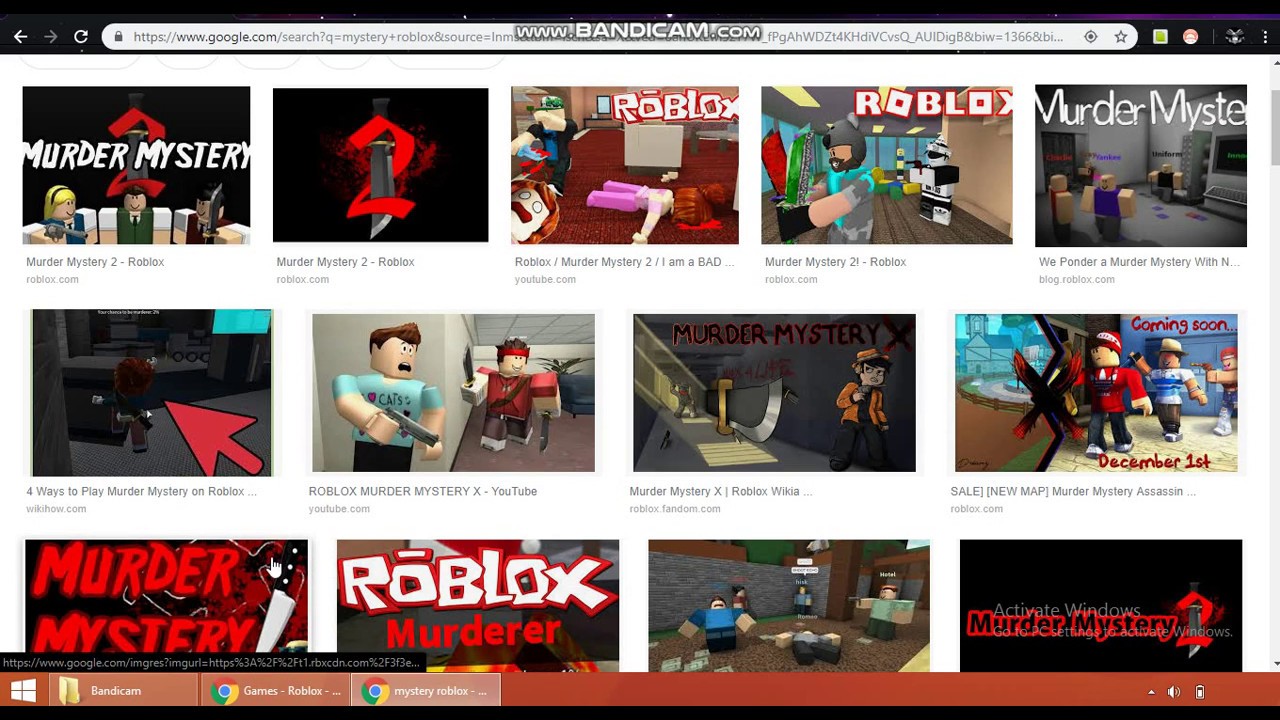Open Murder Mystery X axe thumbnail
The width and height of the screenshot is (1280, 720).
774,393
